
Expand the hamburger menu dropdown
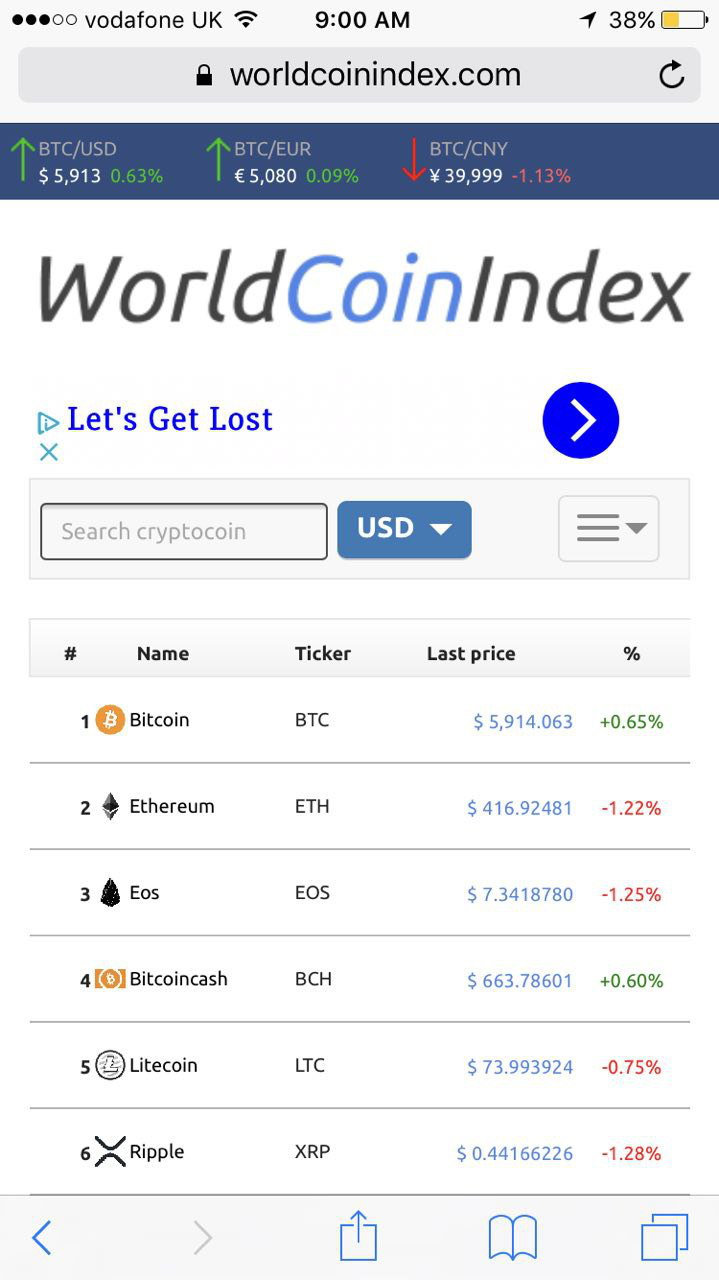tap(608, 528)
